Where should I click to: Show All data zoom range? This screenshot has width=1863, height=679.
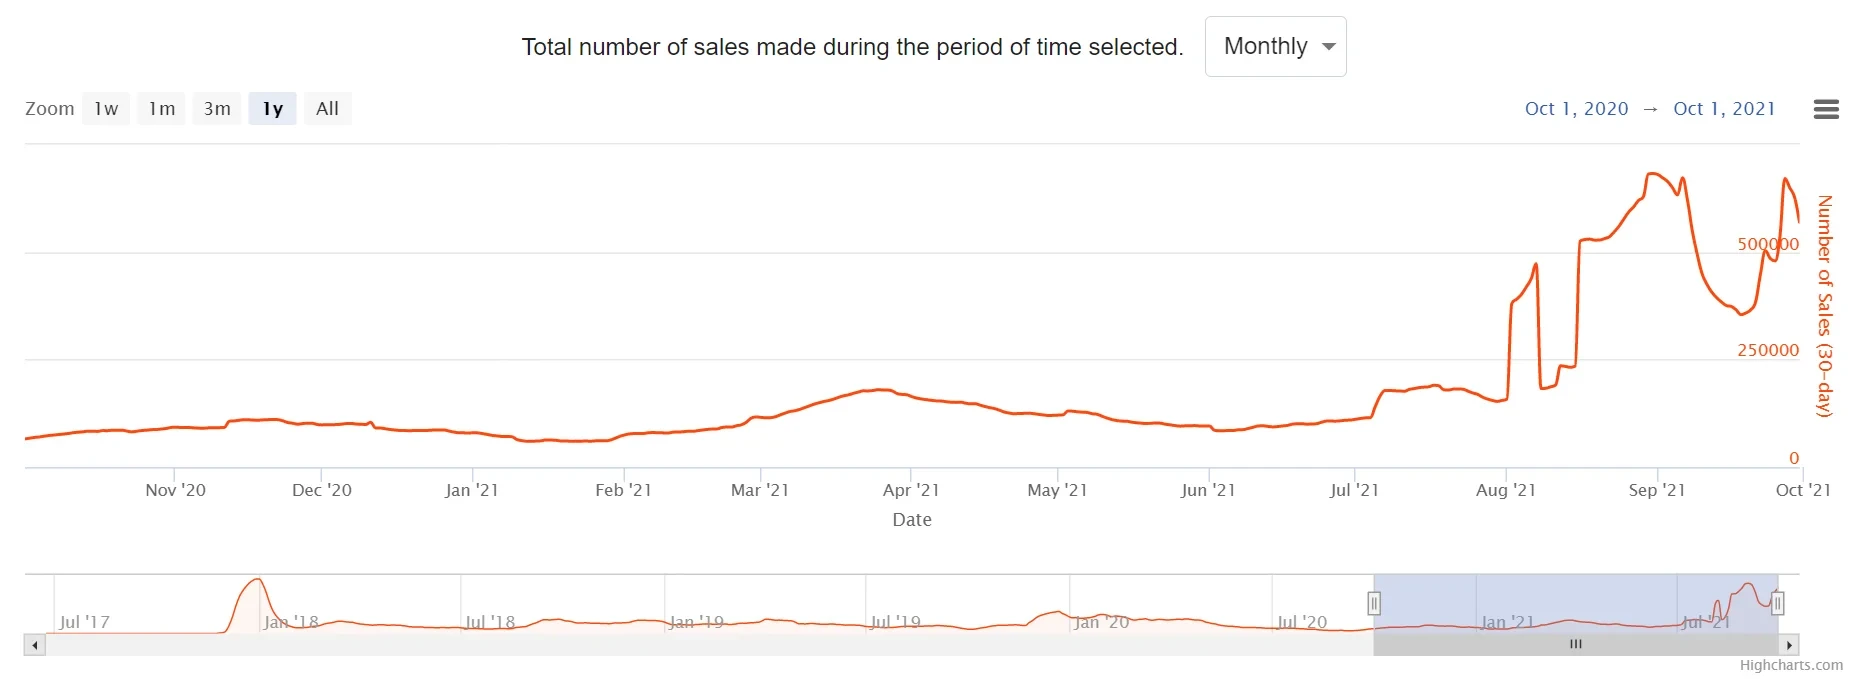(x=327, y=109)
